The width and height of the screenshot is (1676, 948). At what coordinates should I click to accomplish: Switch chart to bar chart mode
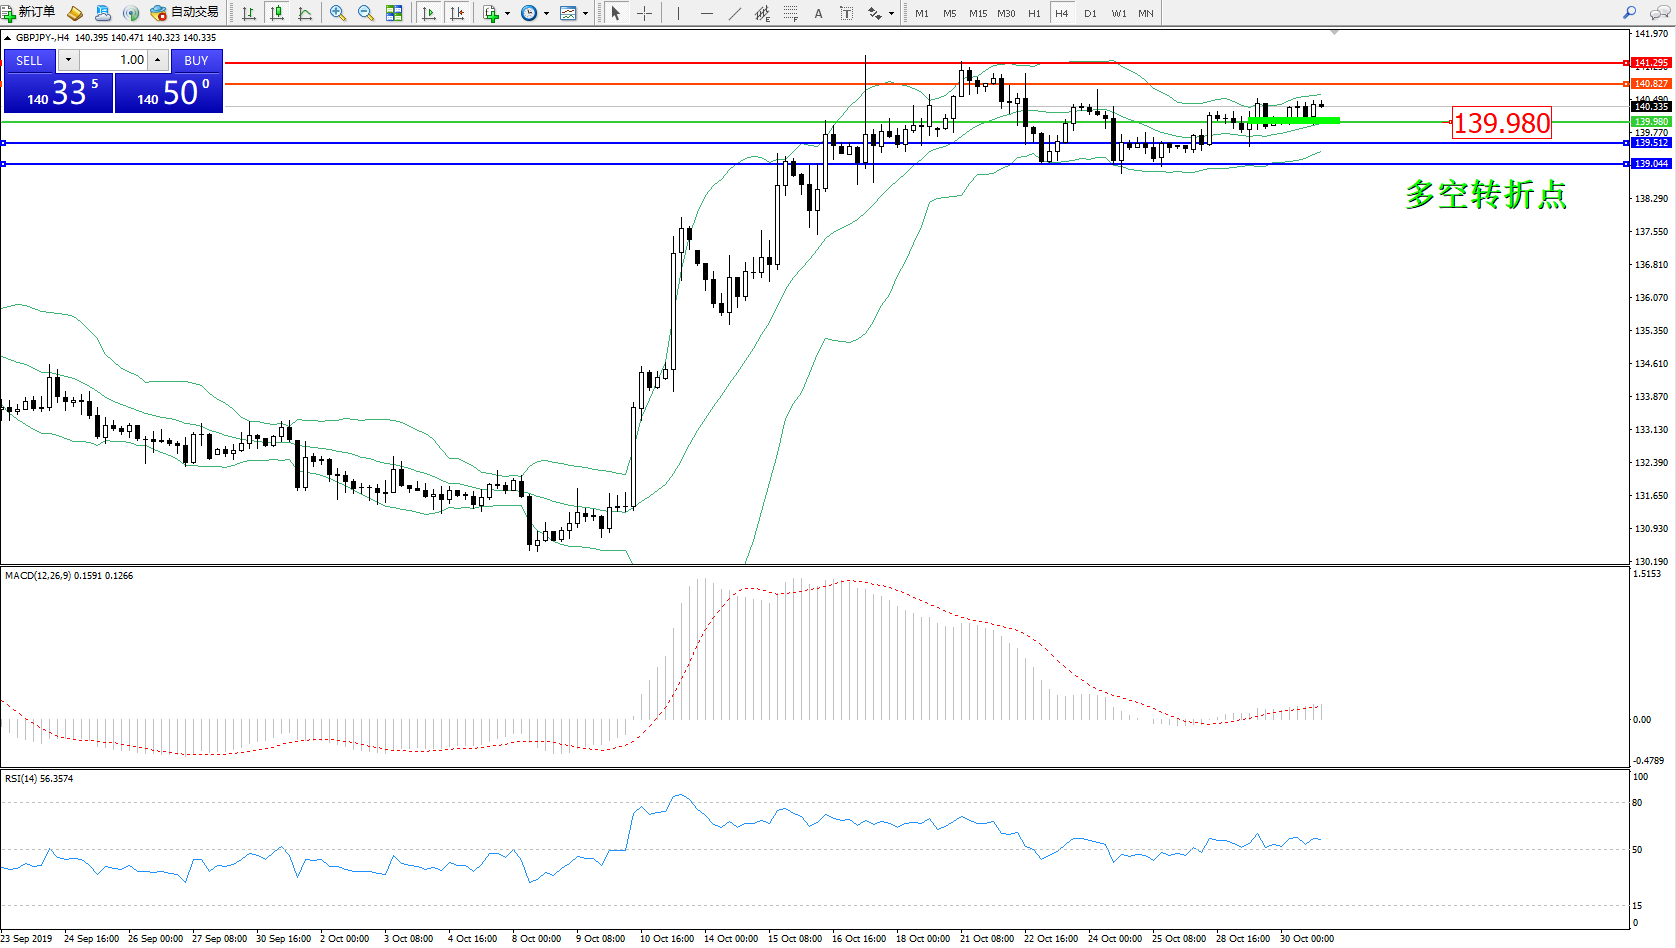[249, 13]
